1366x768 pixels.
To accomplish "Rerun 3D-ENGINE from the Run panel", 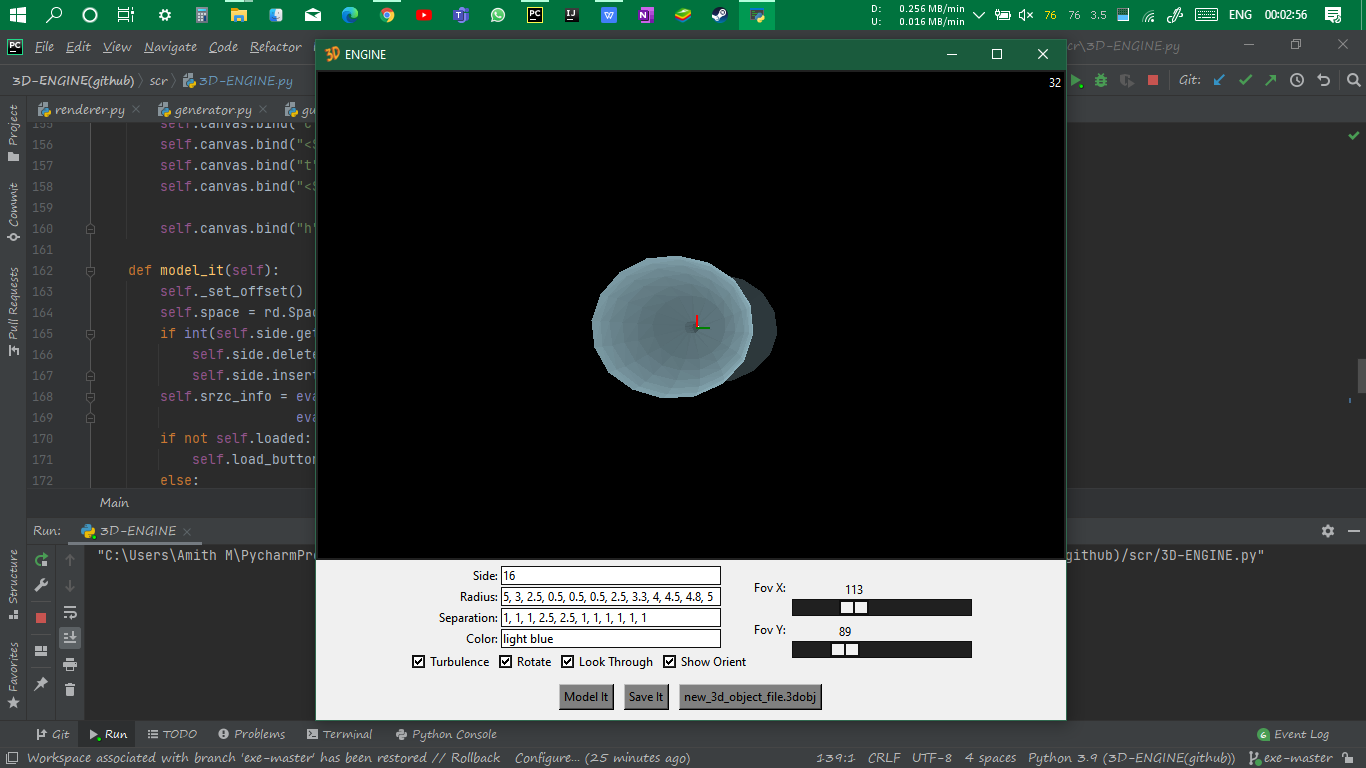I will click(x=41, y=559).
